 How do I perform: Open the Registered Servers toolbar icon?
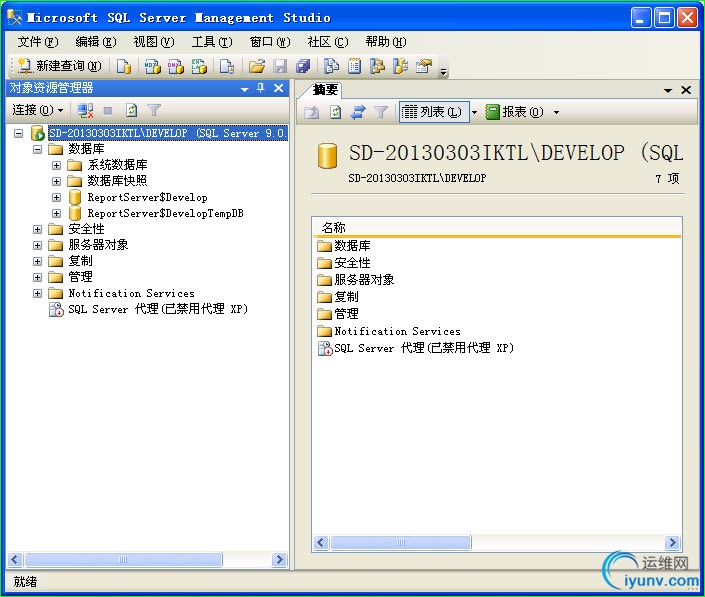[332, 67]
